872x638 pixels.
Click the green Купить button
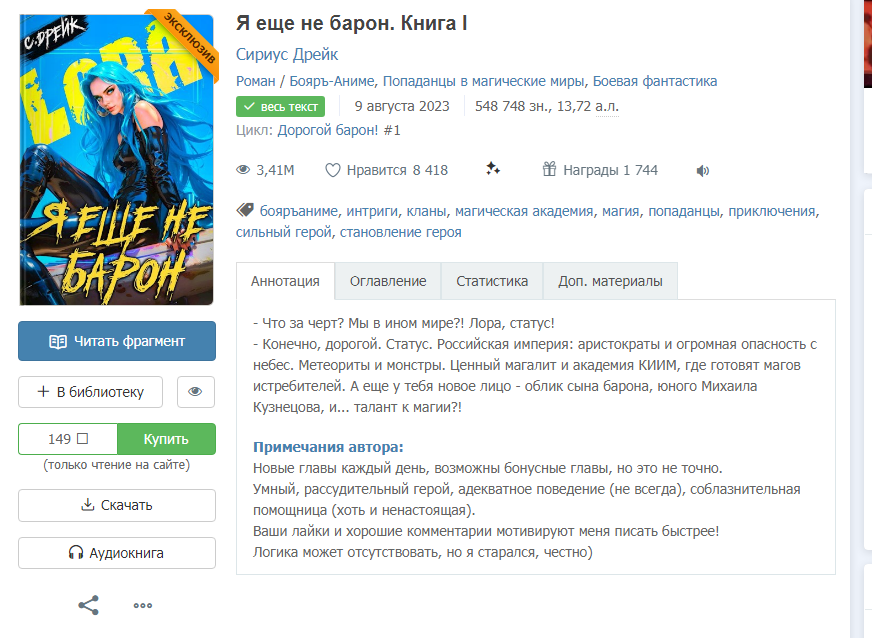tap(166, 439)
